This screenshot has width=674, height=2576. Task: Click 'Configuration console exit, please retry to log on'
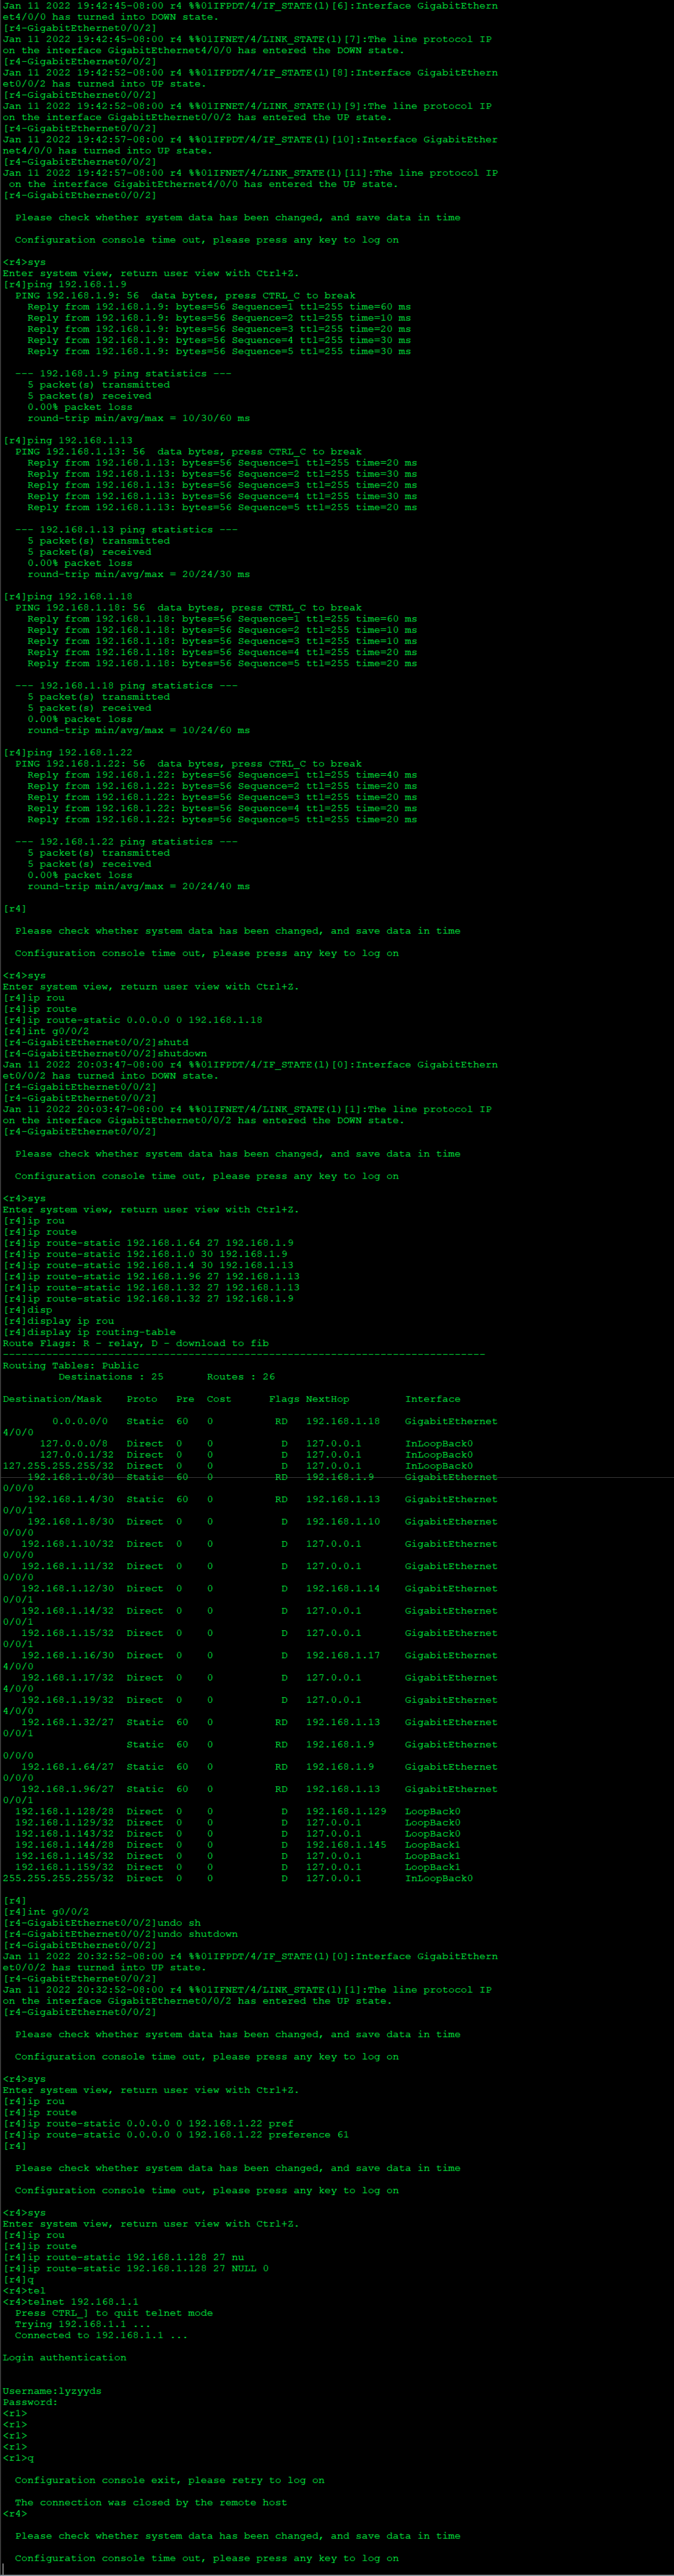point(170,2480)
